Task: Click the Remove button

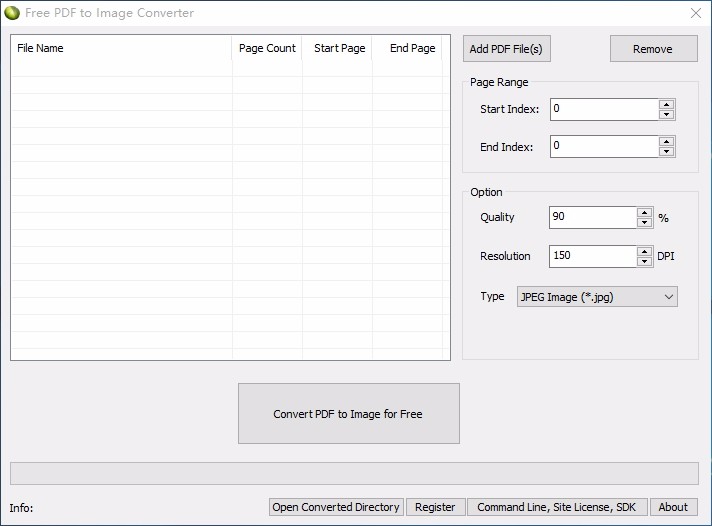Action: point(653,49)
